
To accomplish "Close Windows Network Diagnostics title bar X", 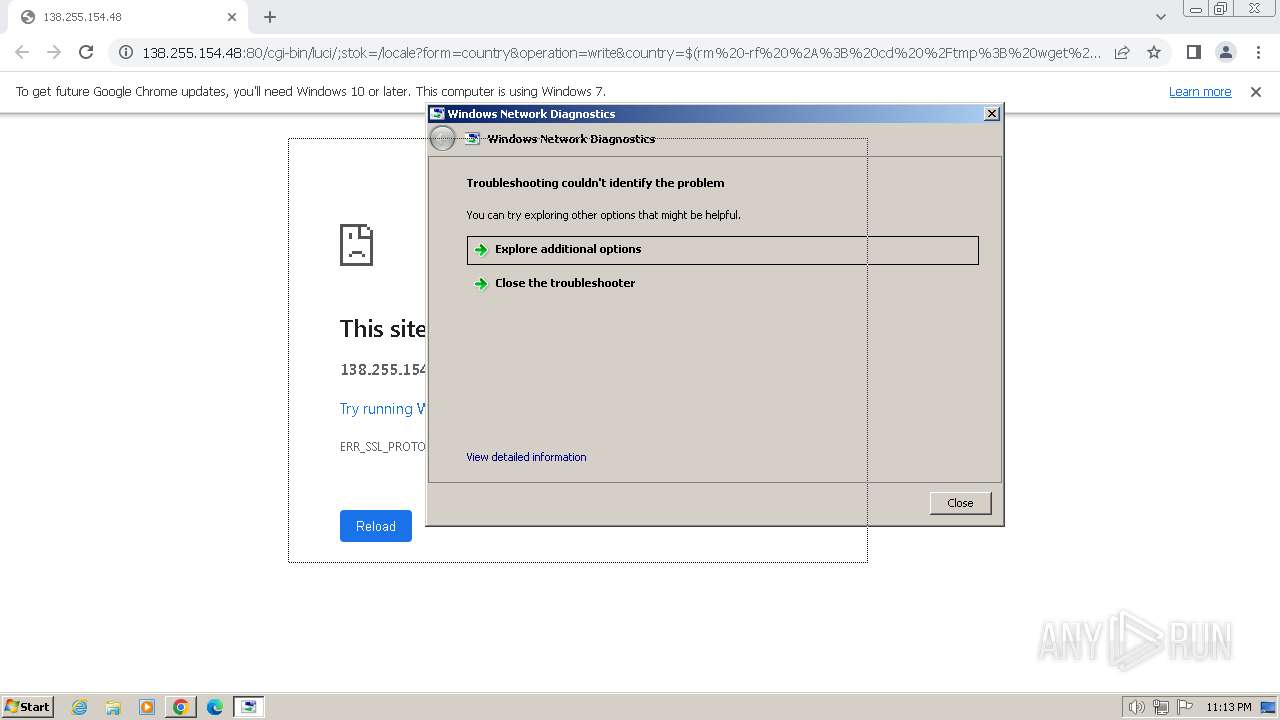I will click(x=992, y=114).
